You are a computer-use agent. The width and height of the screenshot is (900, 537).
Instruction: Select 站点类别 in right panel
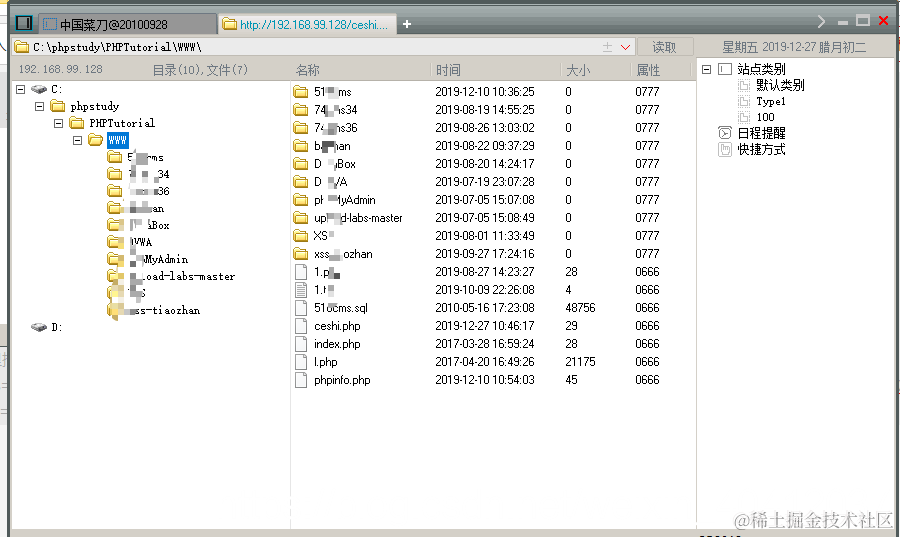coord(761,69)
